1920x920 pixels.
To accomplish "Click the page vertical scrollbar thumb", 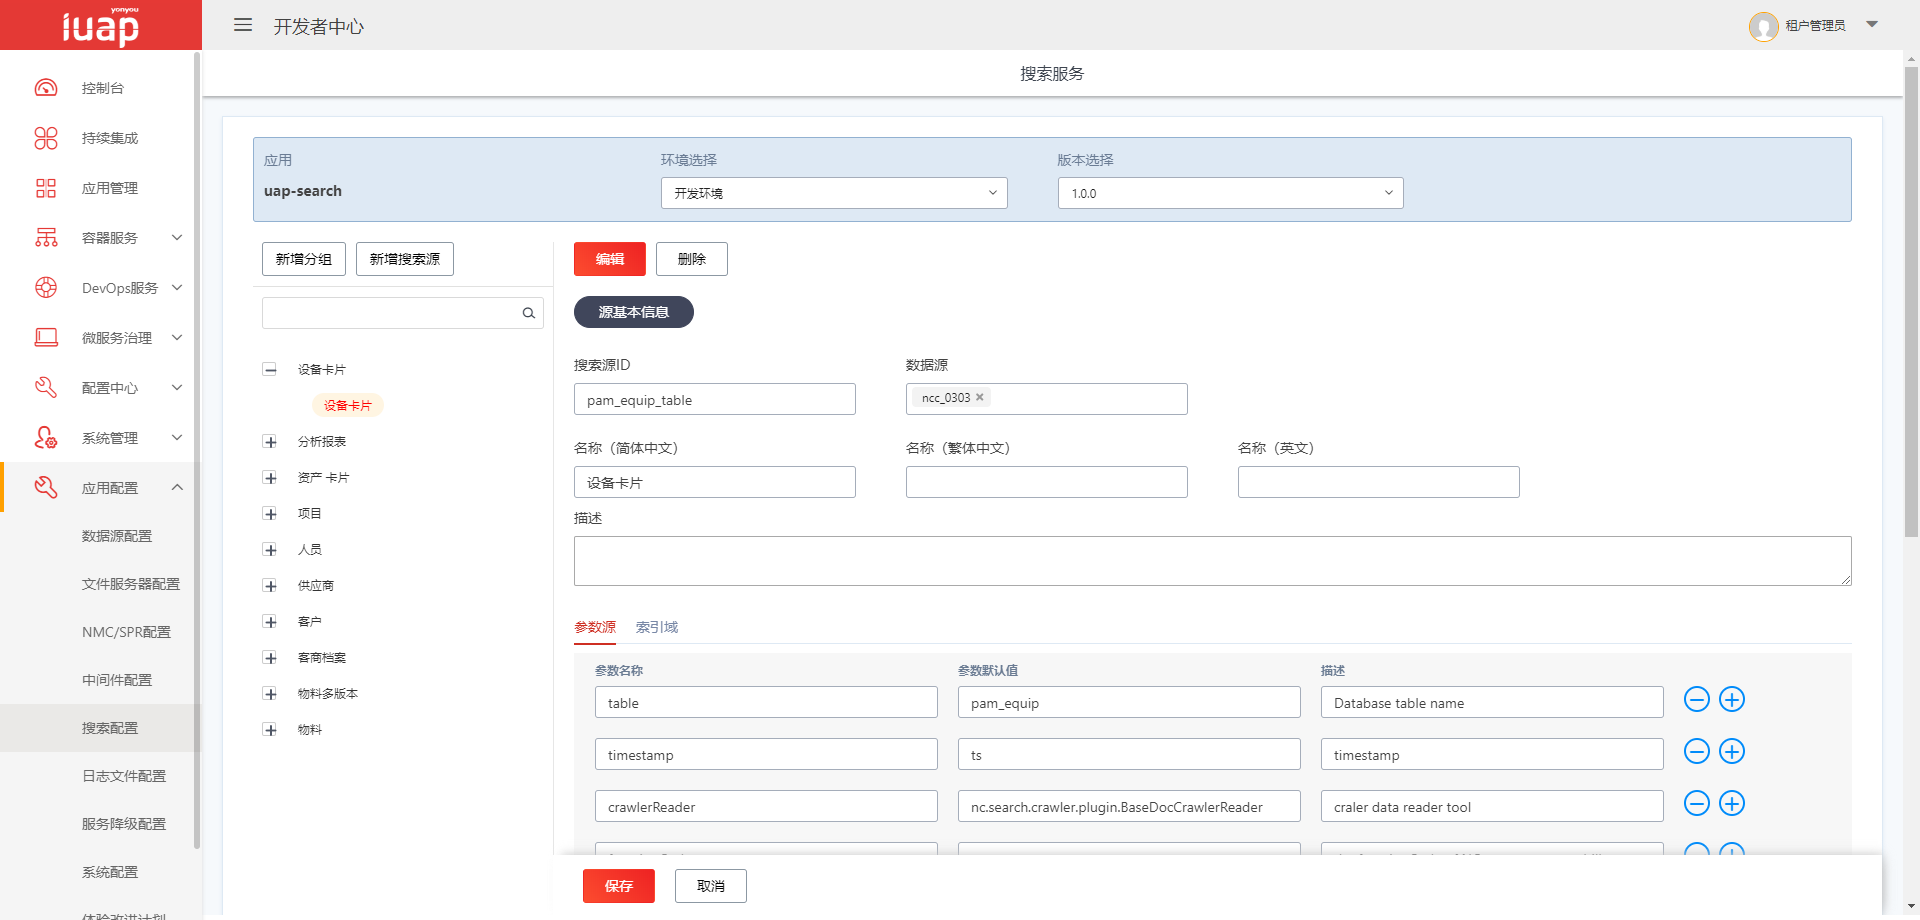I will [x=1911, y=302].
